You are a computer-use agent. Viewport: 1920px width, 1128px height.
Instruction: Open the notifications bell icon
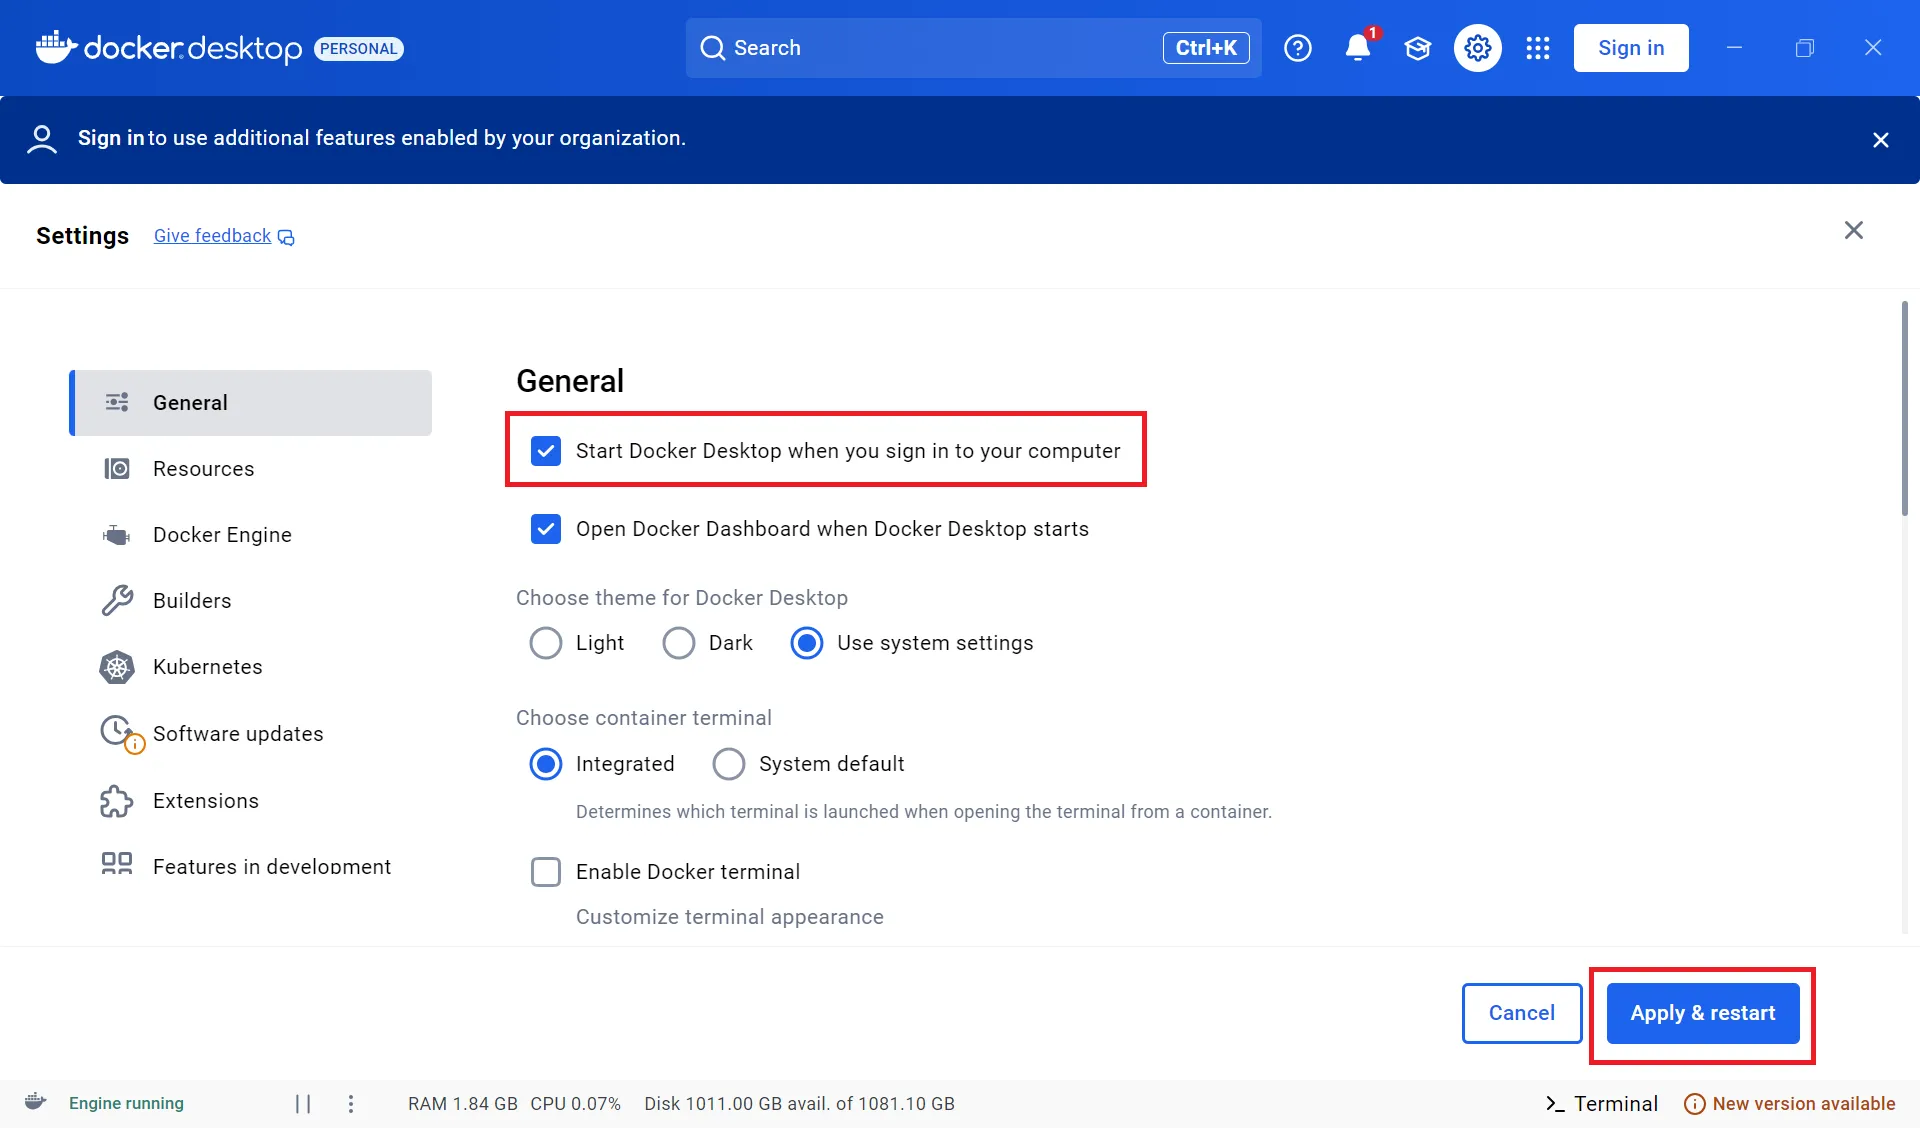tap(1357, 48)
